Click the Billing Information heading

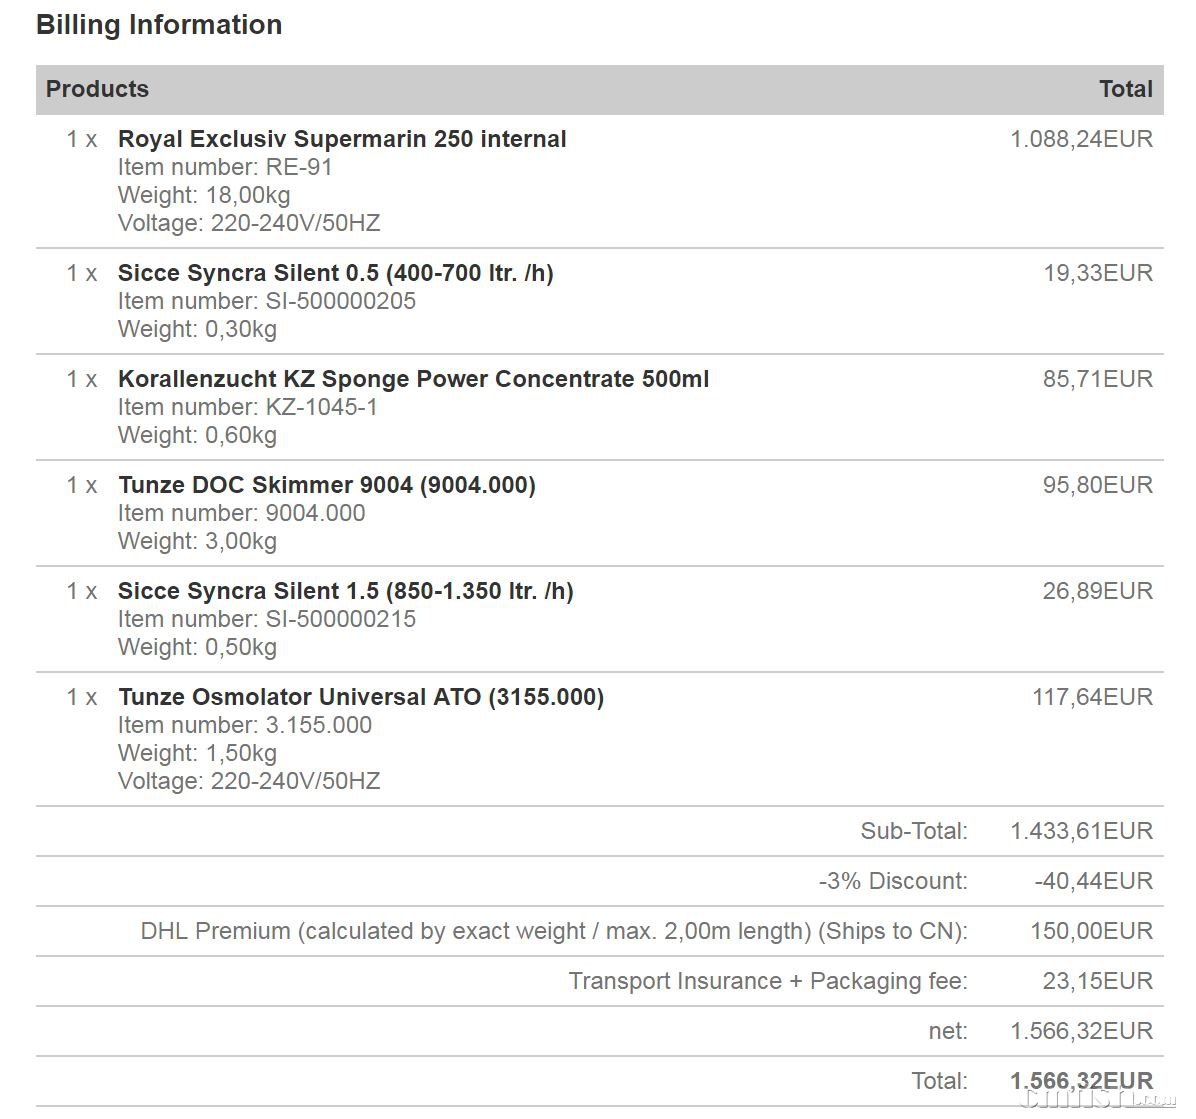159,25
